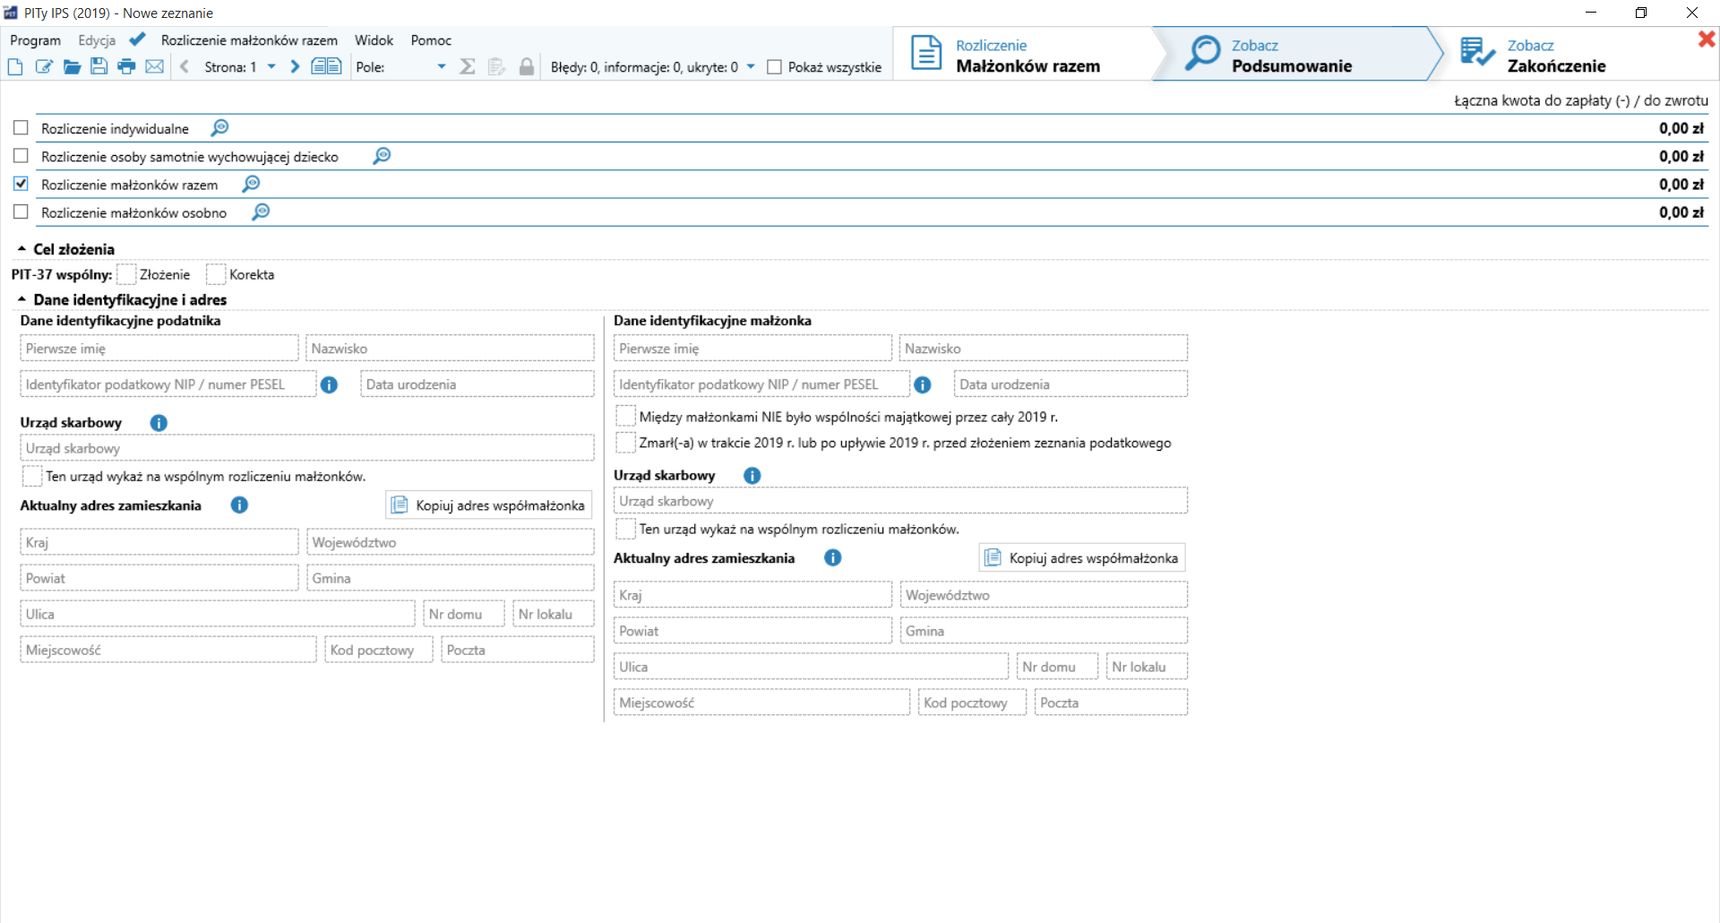Image resolution: width=1720 pixels, height=923 pixels.
Task: Click the two-page book view icon
Action: [326, 67]
